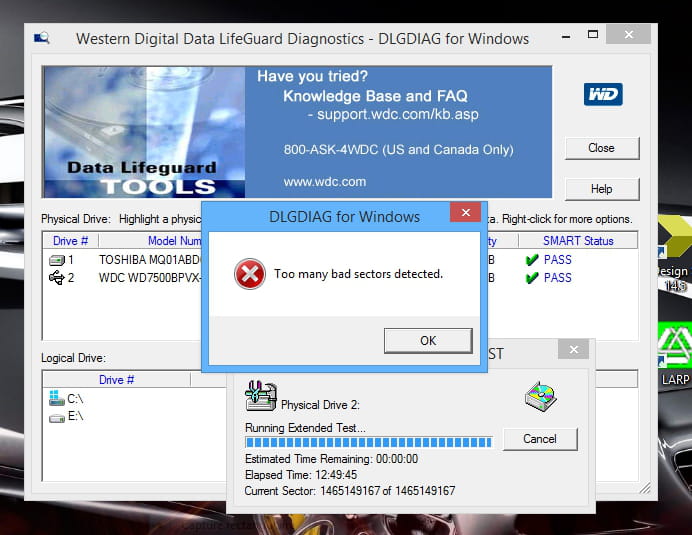The width and height of the screenshot is (692, 535).
Task: Click the DLGDIAG app icon in the title bar
Action: 42,38
